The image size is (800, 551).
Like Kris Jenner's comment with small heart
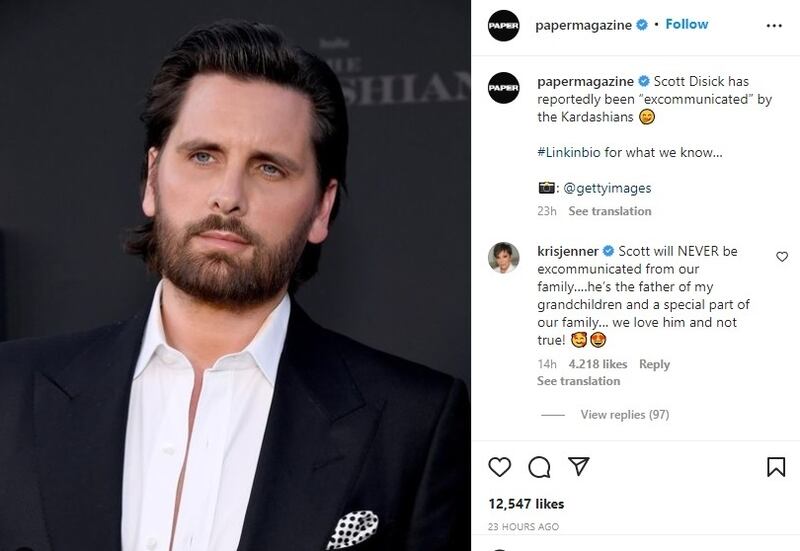[782, 257]
